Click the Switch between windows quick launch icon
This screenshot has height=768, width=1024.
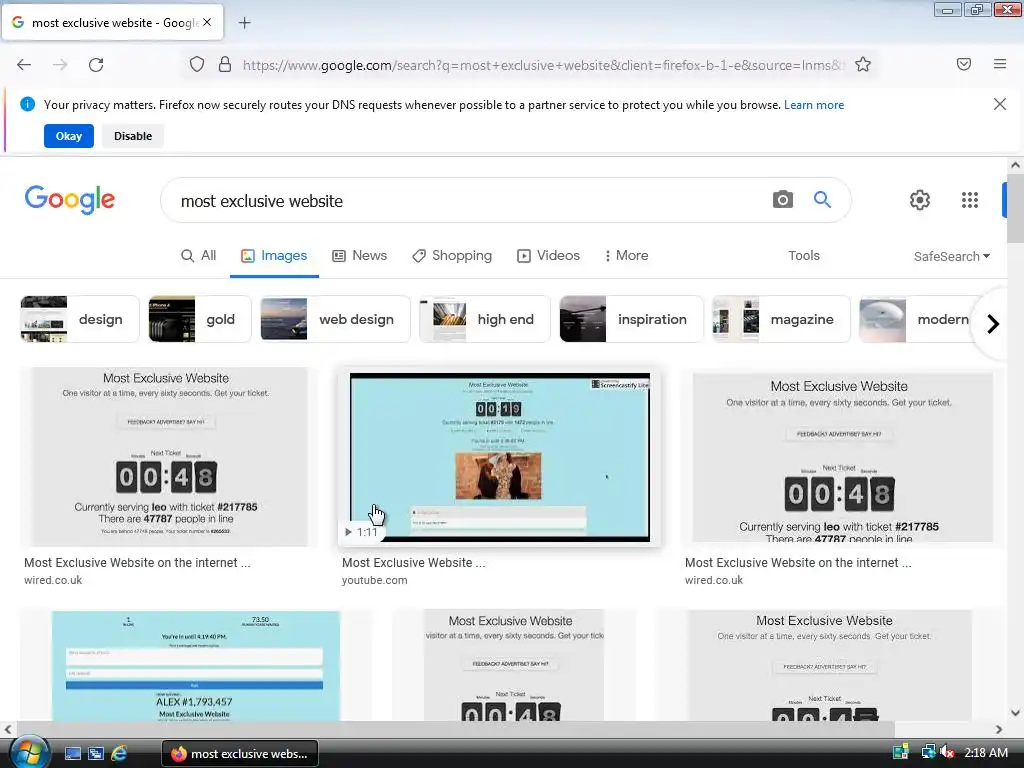tap(95, 753)
